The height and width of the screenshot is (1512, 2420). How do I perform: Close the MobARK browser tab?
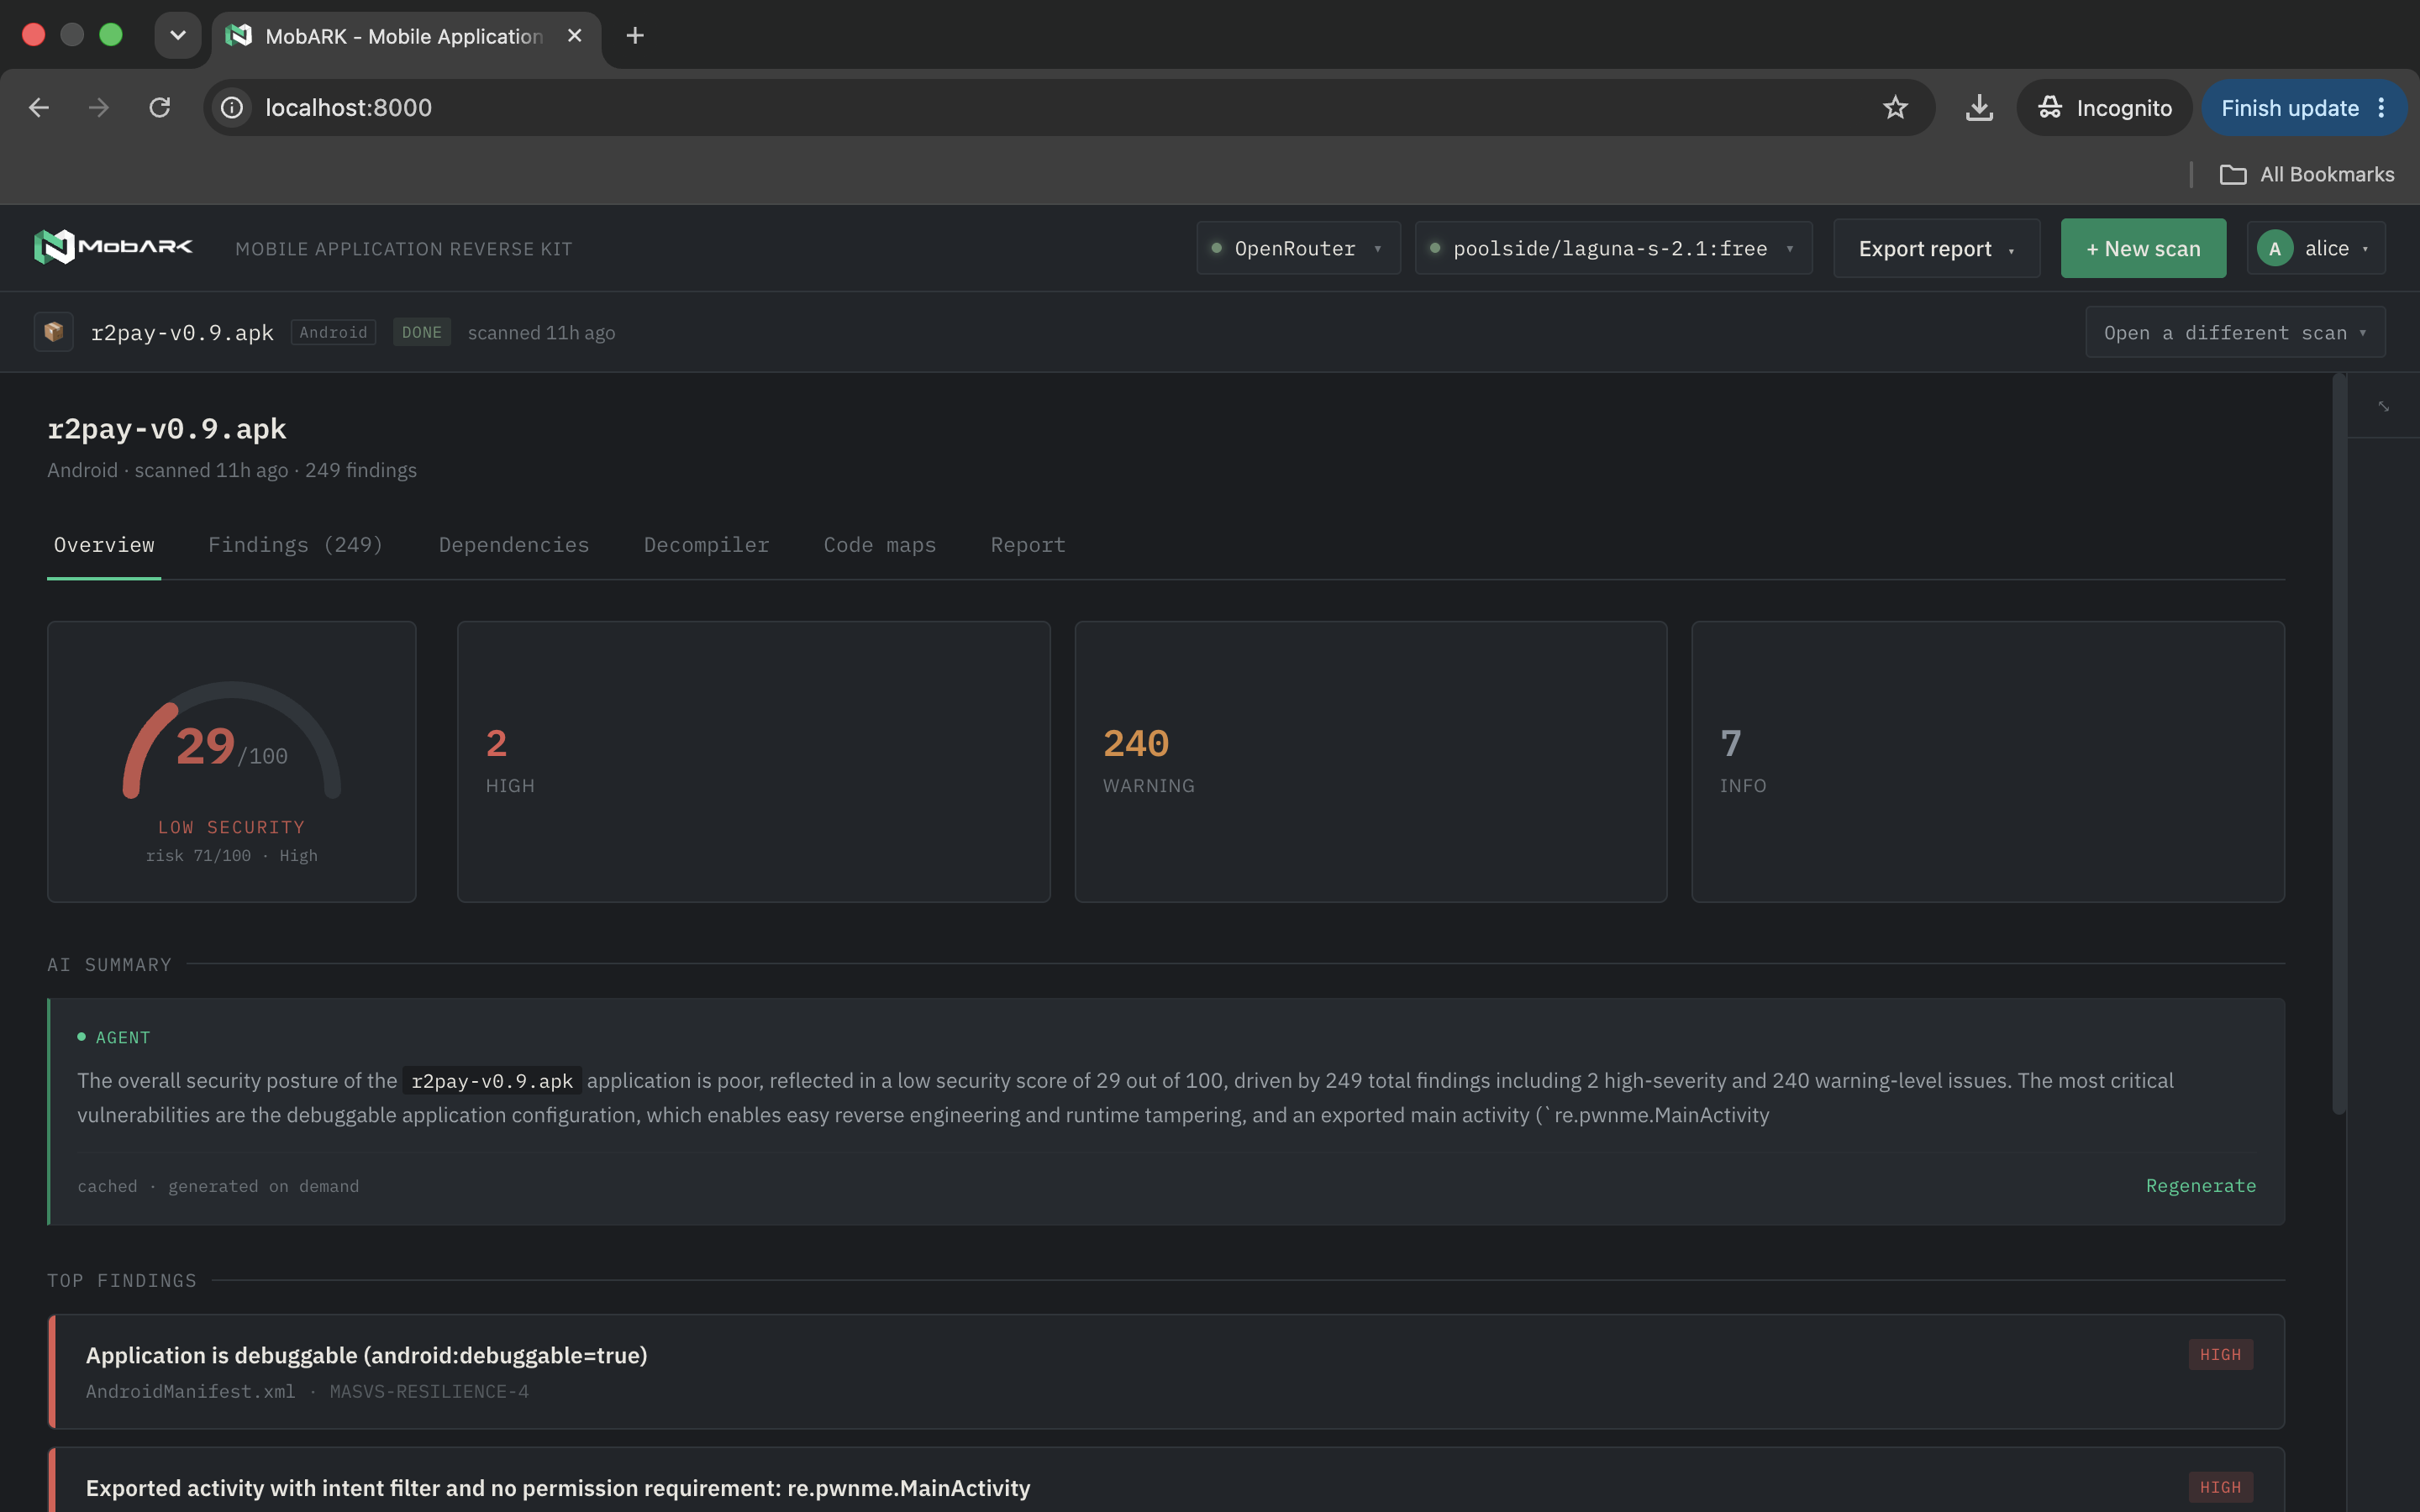point(574,36)
